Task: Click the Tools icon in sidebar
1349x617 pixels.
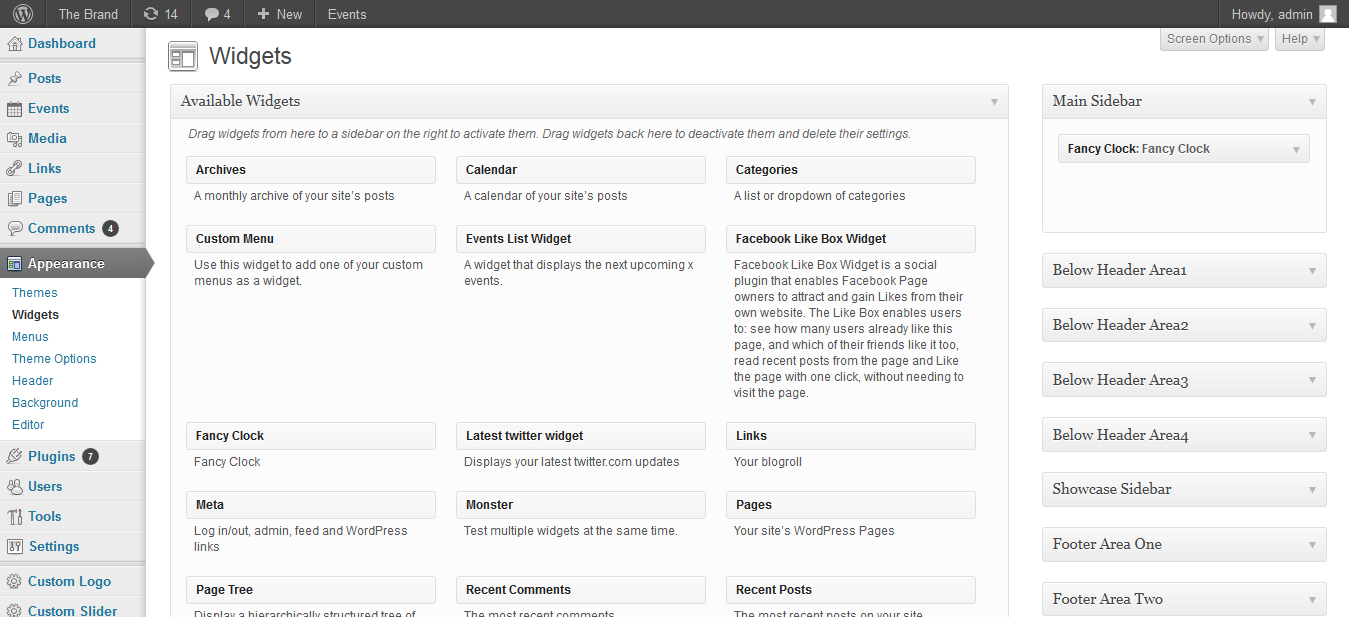Action: [14, 517]
